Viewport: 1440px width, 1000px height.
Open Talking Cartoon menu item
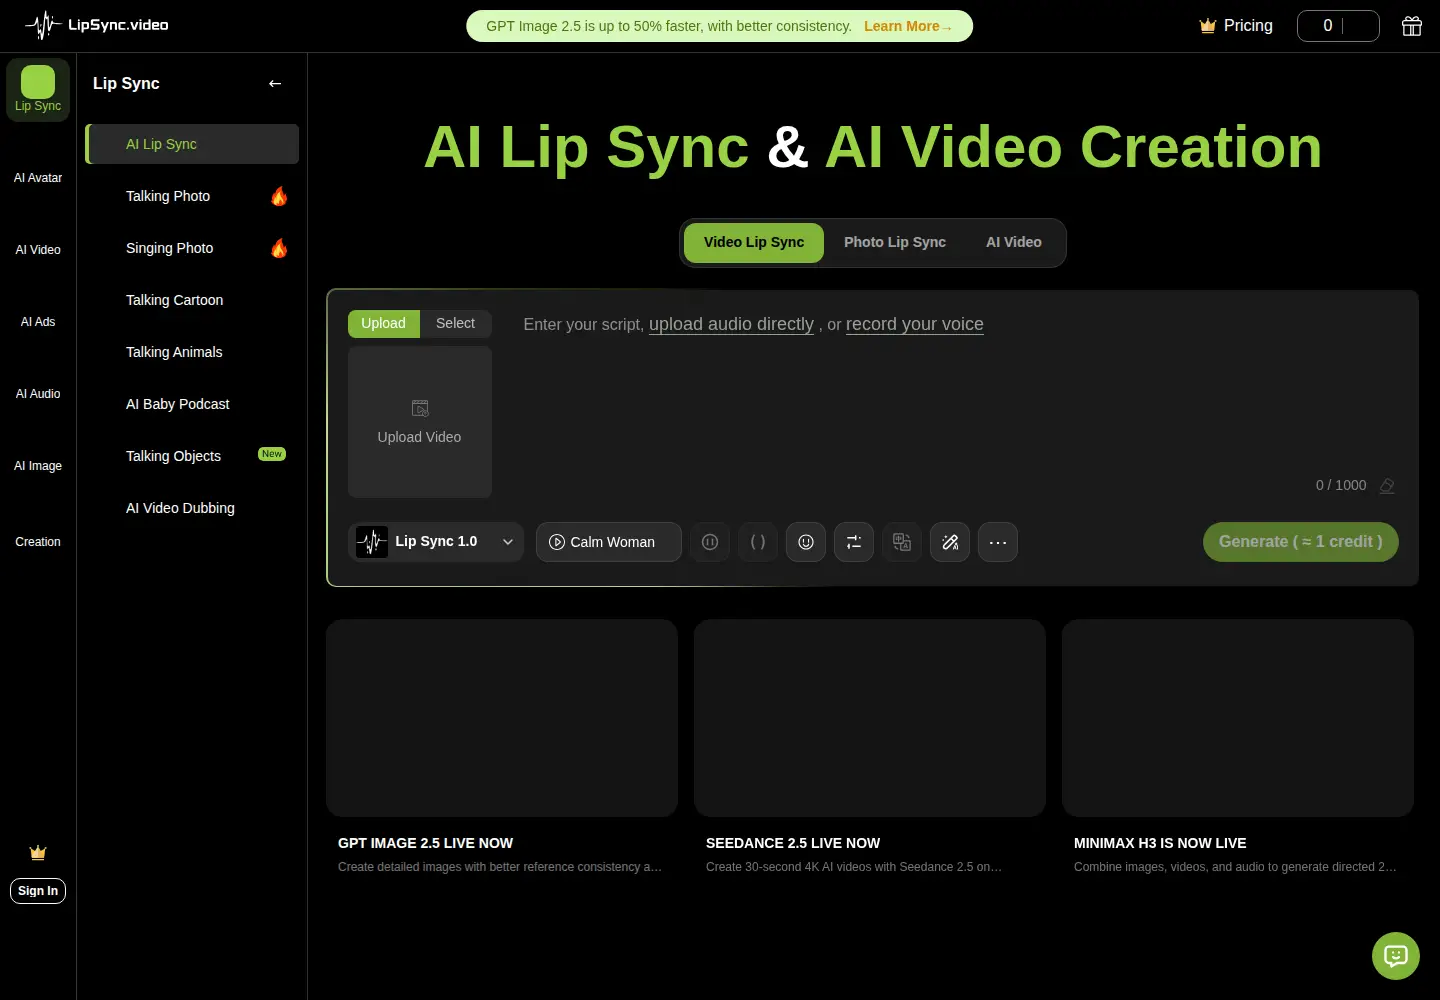(192, 300)
